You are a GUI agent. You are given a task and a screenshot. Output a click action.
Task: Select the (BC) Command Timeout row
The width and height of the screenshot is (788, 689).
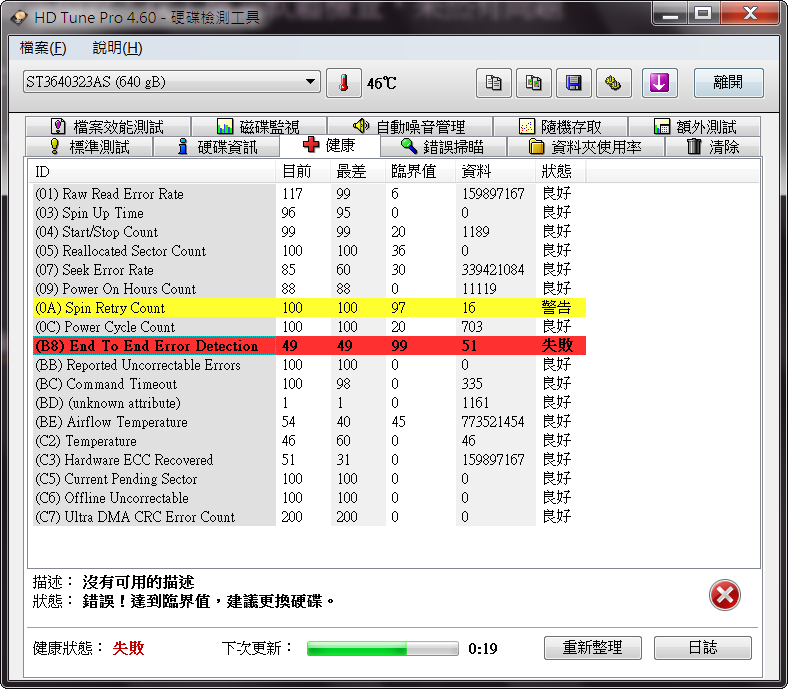point(310,383)
